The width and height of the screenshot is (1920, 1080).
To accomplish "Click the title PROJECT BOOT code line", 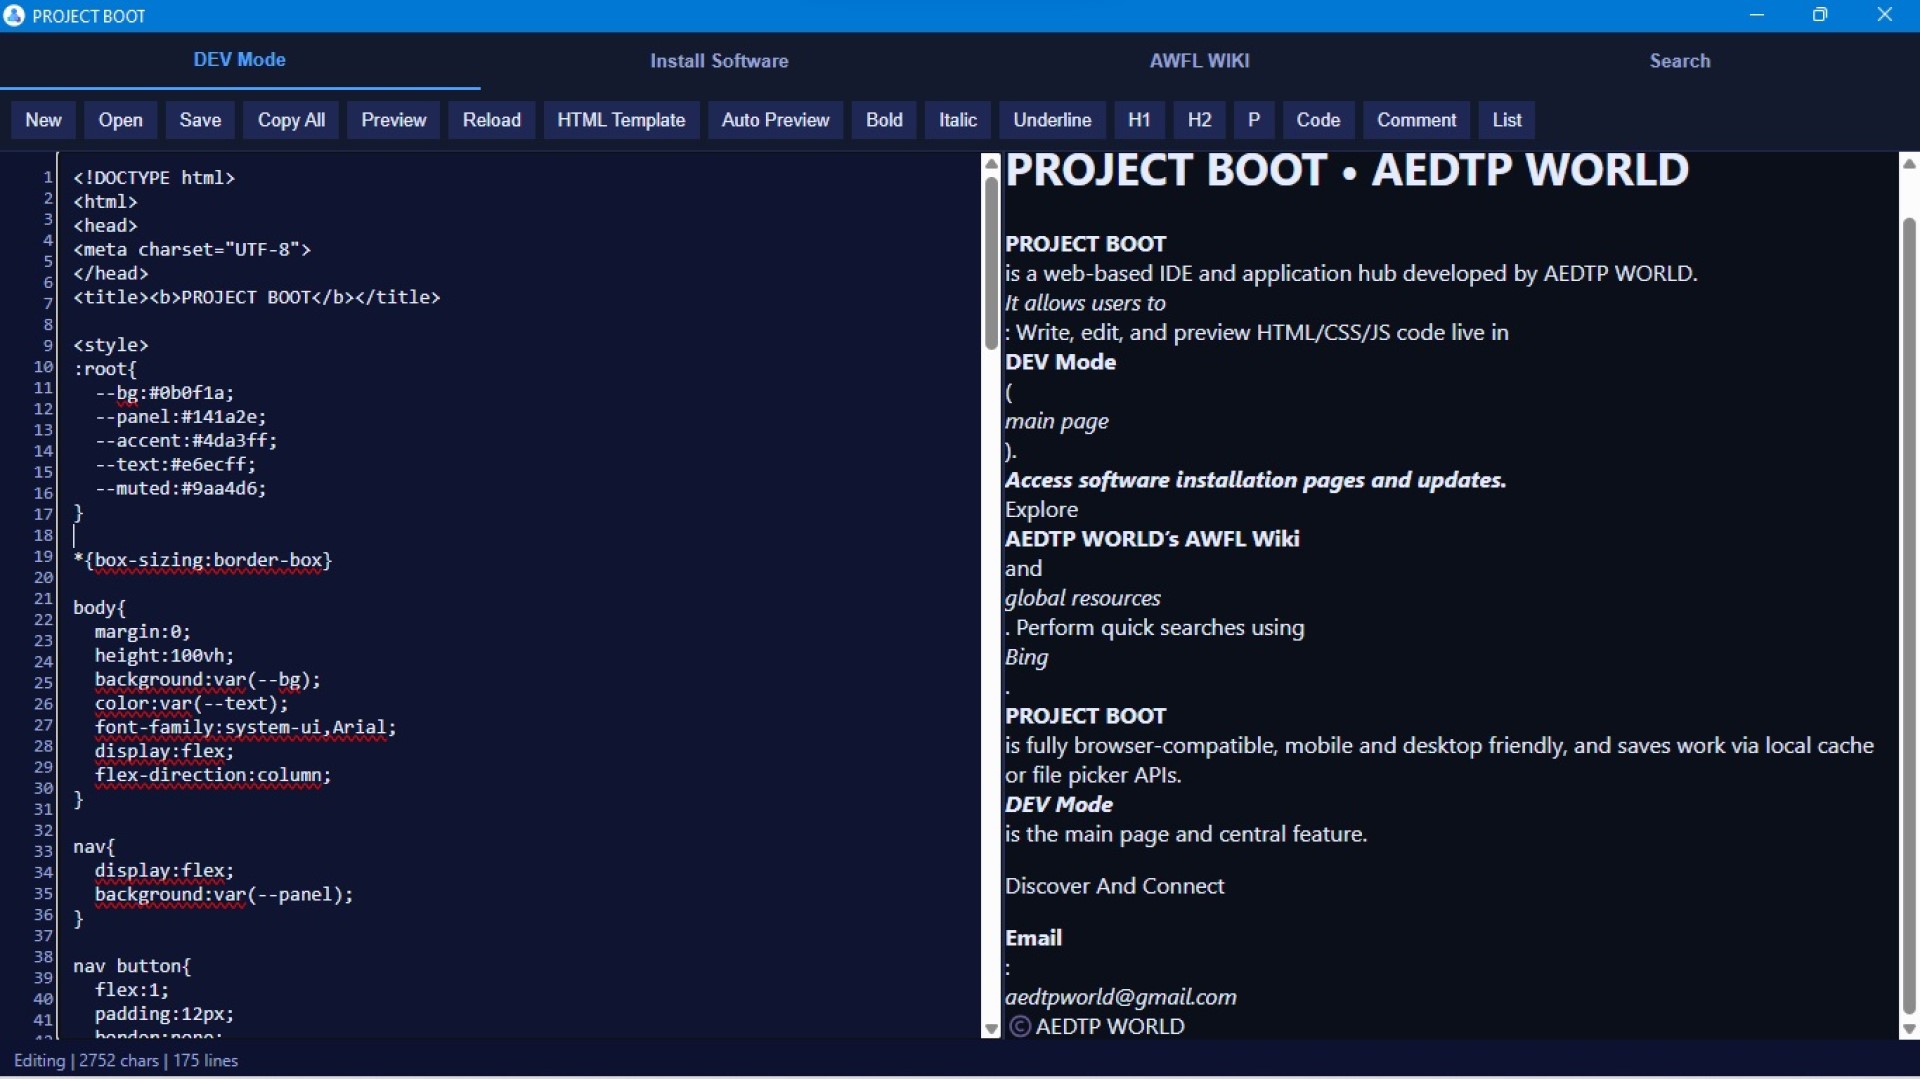I will click(x=257, y=298).
